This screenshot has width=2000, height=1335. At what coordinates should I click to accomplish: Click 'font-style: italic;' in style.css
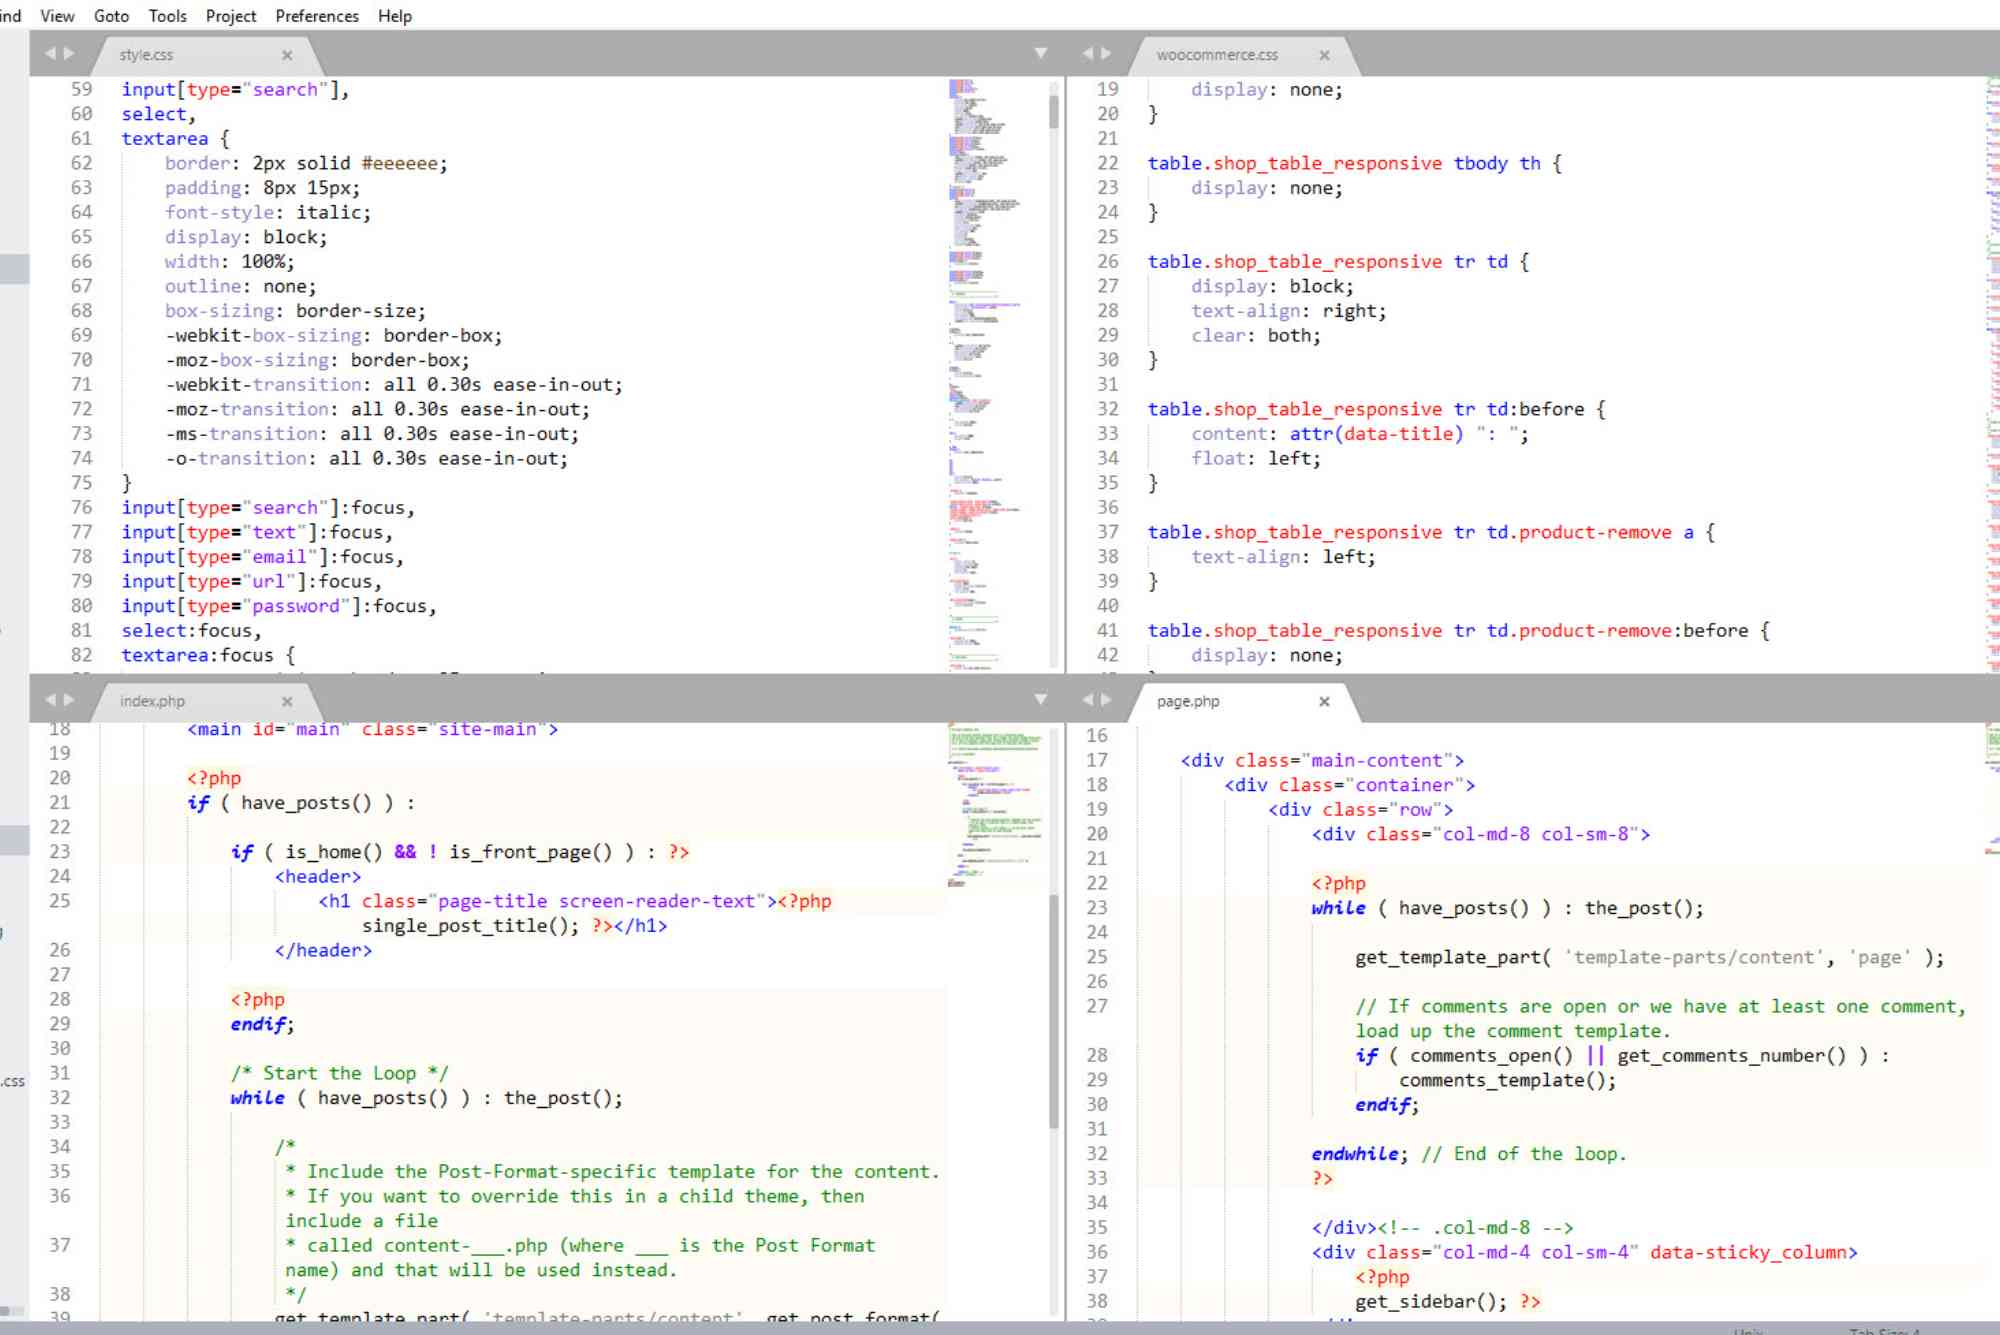click(267, 212)
